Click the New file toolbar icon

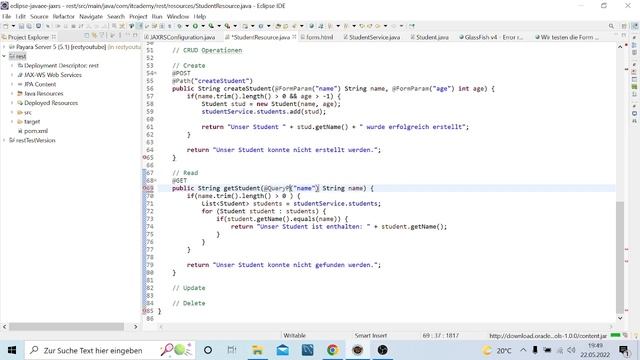(x=6, y=26)
